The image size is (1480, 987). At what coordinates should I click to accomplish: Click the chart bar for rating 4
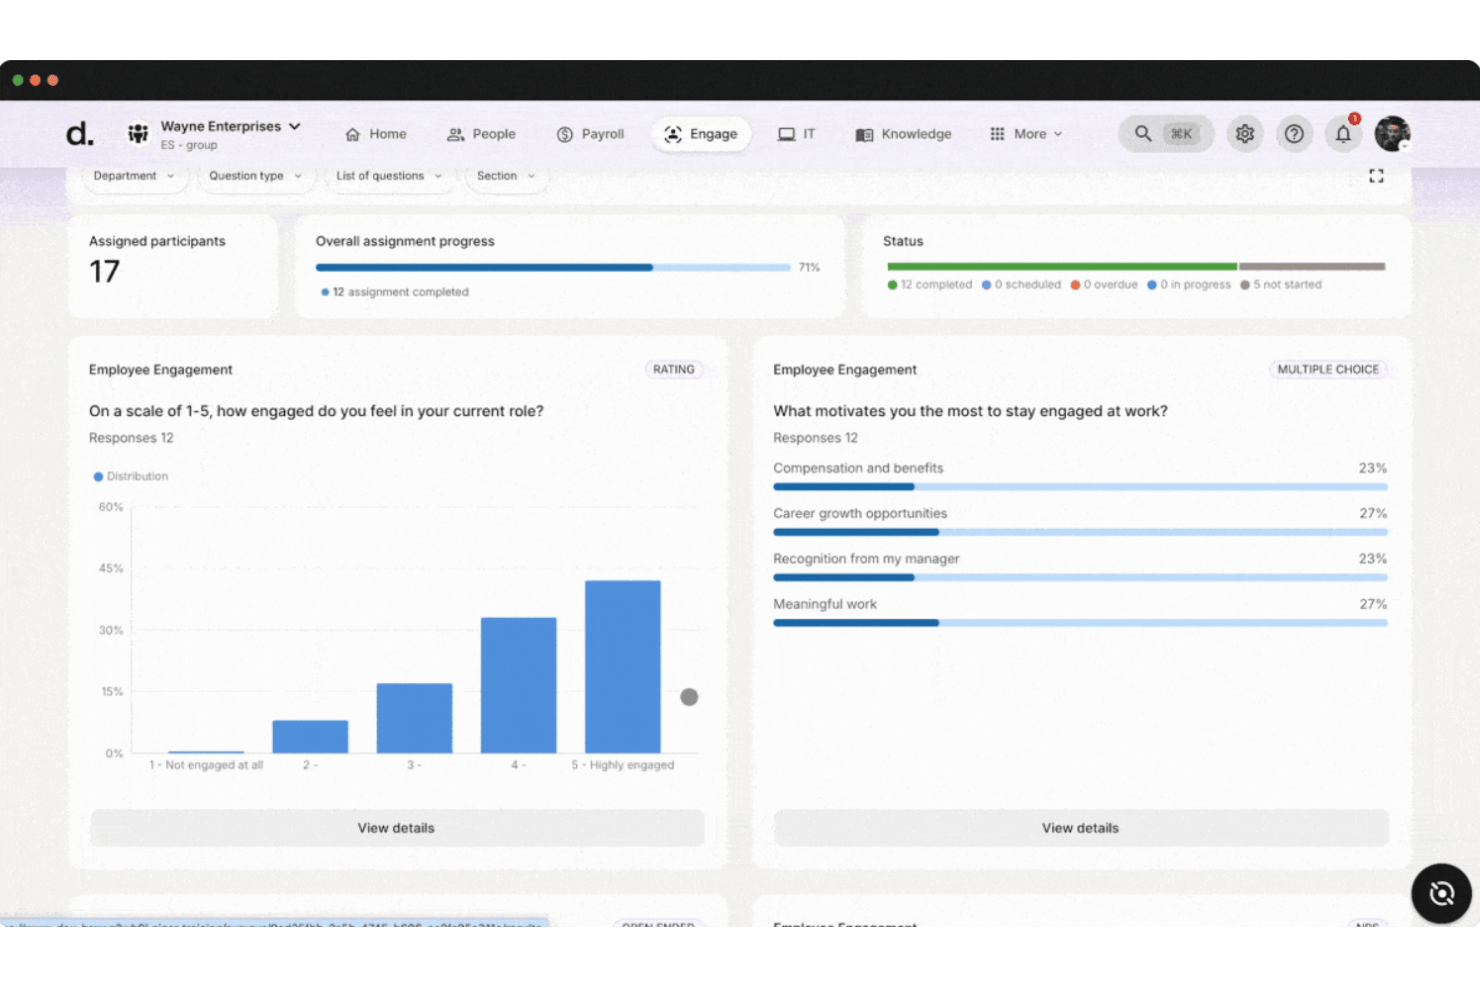pos(519,685)
